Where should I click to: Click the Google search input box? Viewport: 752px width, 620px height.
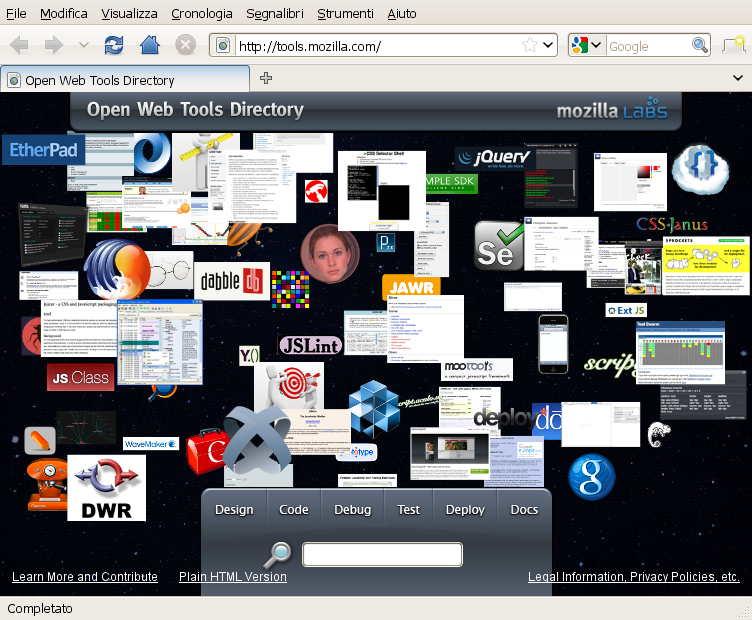click(x=648, y=46)
